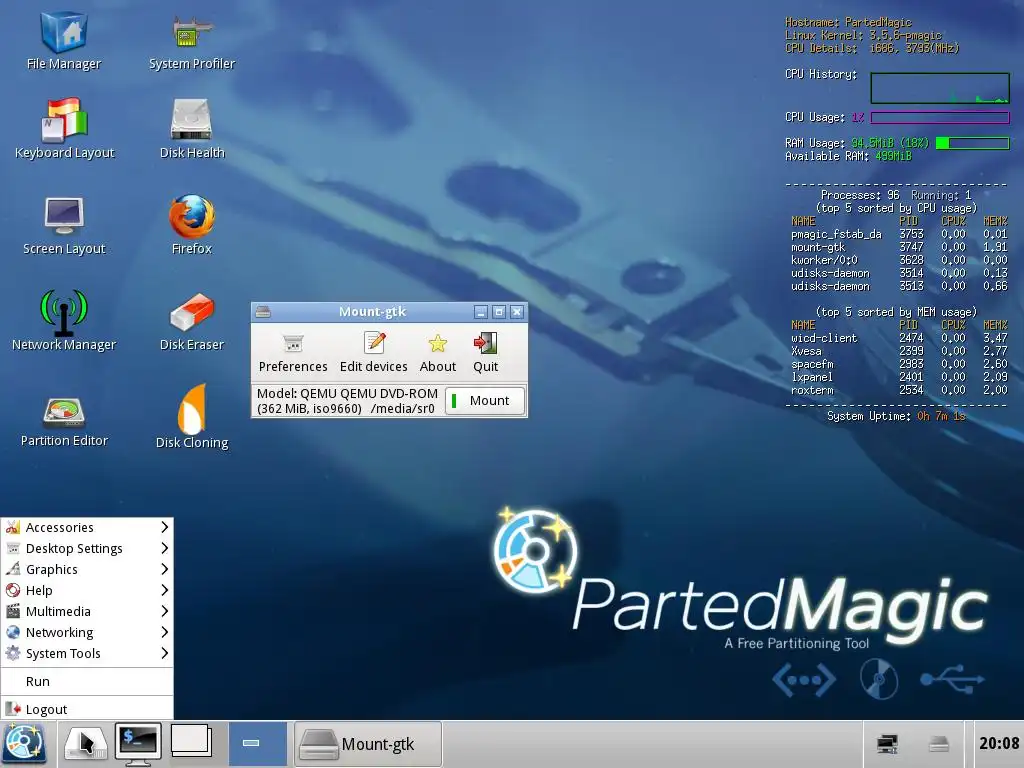Click the chevron next to Networking
The width and height of the screenshot is (1024, 768).
[x=165, y=632]
